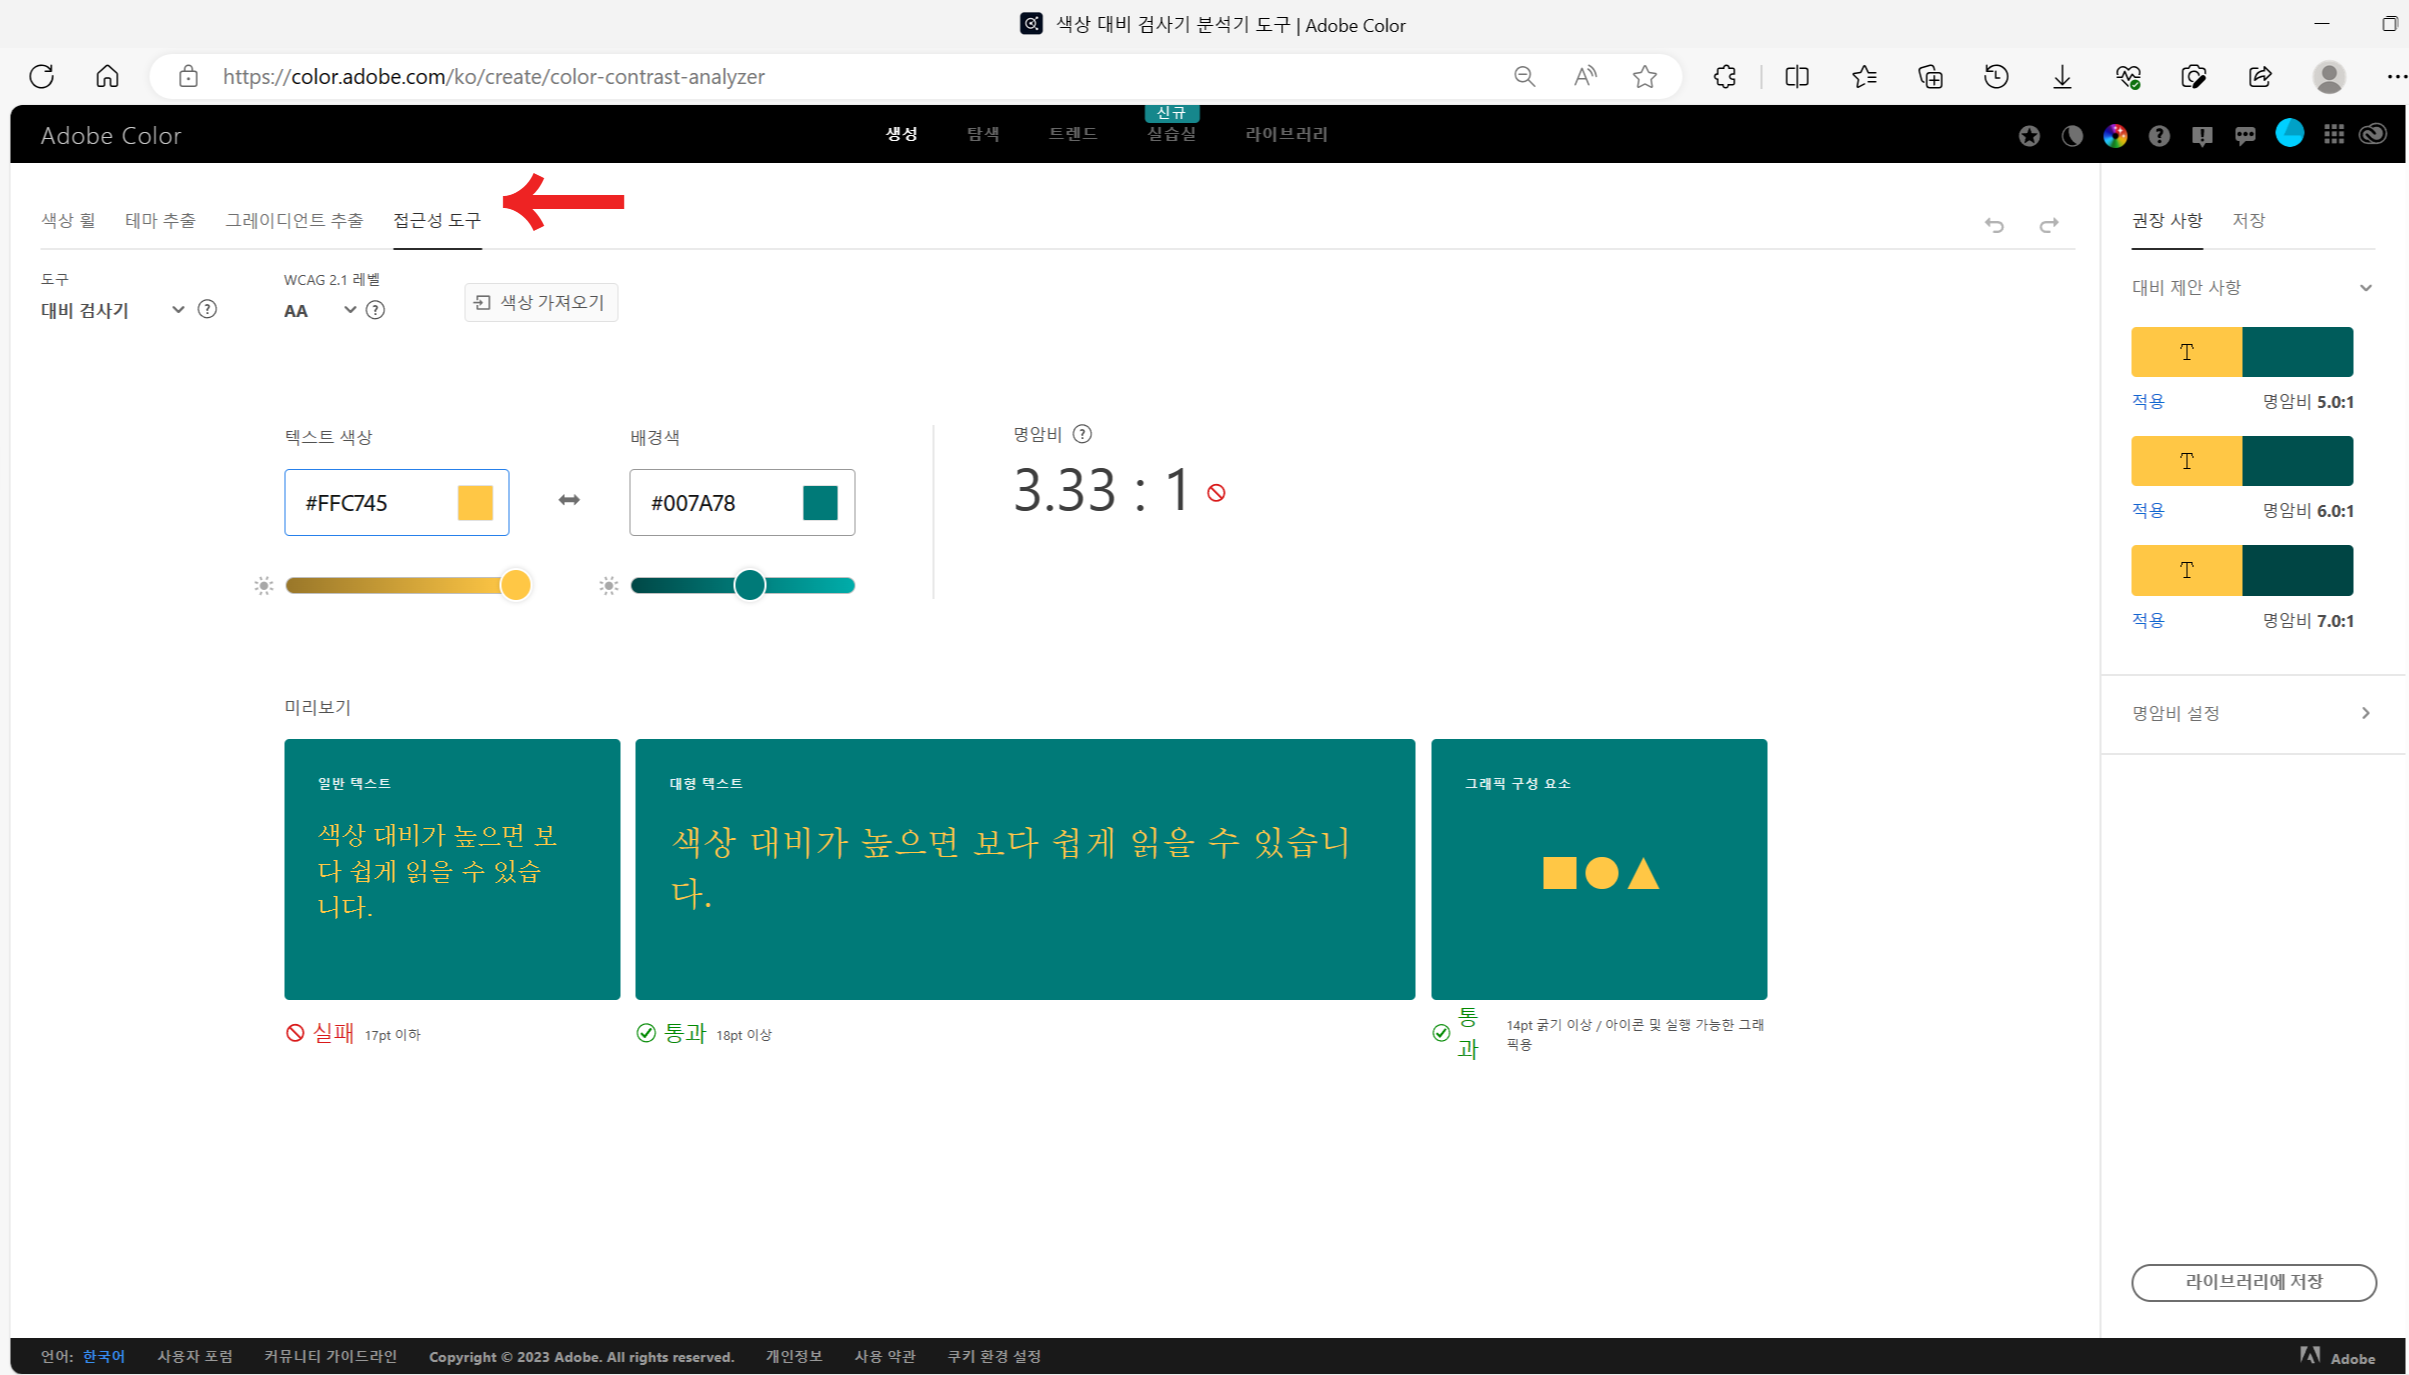The image size is (2409, 1375).
Task: Open browser extensions puzzle icon
Action: pos(1725,76)
